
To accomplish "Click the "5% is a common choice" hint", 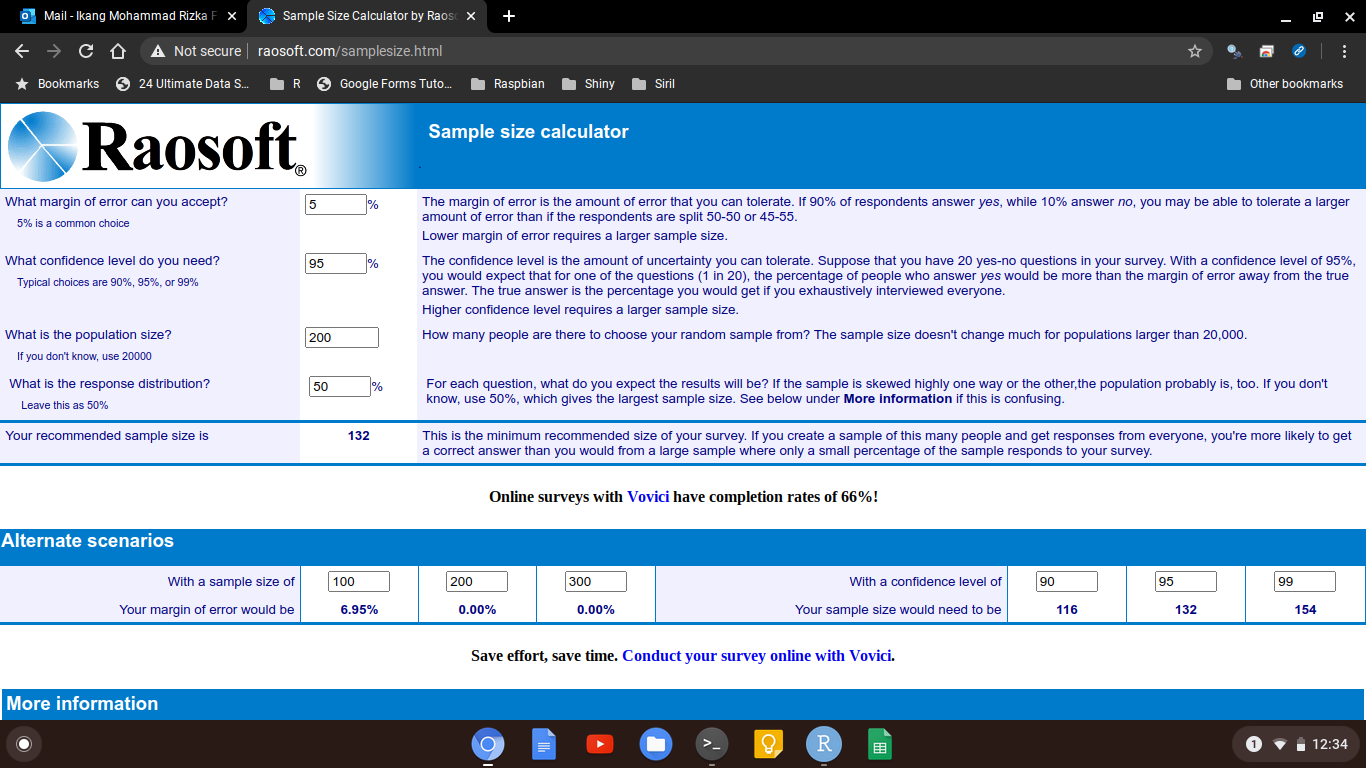I will [x=73, y=223].
